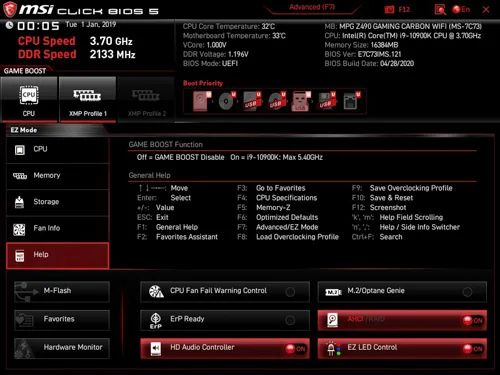Image resolution: width=500 pixels, height=375 pixels.
Task: Open the BIOS search magnifier
Action: (x=440, y=10)
